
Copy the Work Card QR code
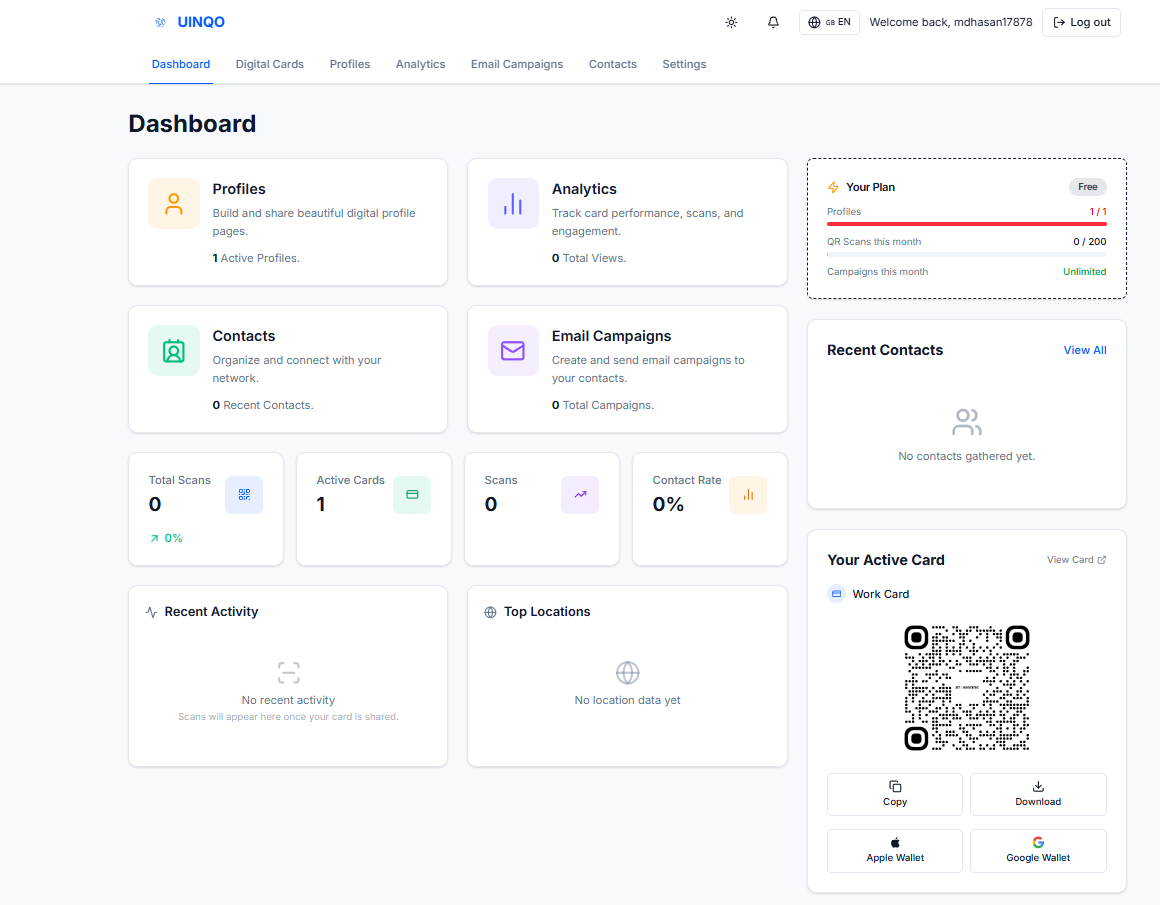(x=895, y=794)
